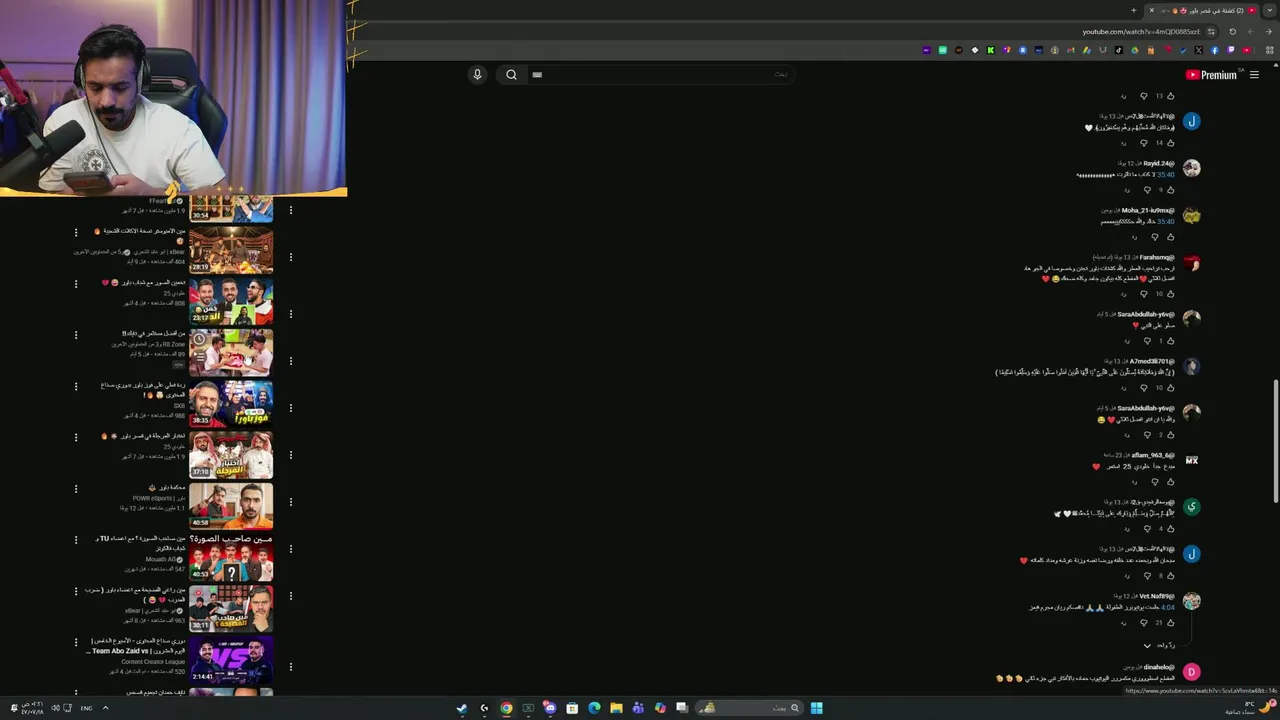Open the YouTube hamburger guide menu
The image size is (1280, 720).
(x=1254, y=75)
